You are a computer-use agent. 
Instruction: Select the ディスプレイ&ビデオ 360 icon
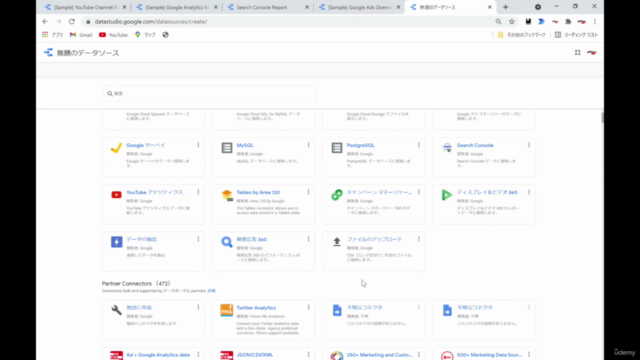[447, 195]
